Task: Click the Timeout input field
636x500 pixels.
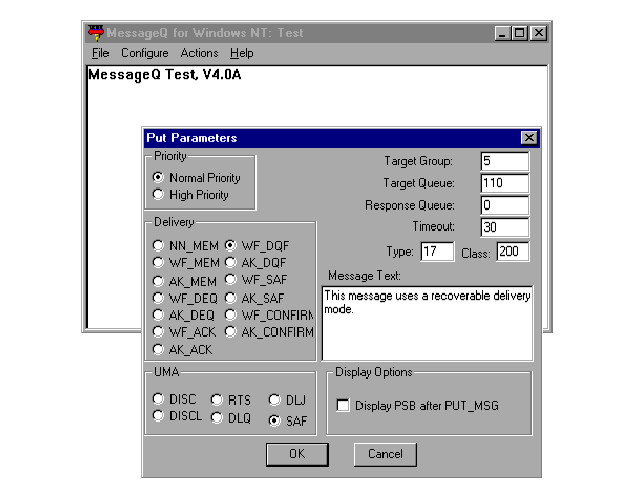Action: pos(505,227)
